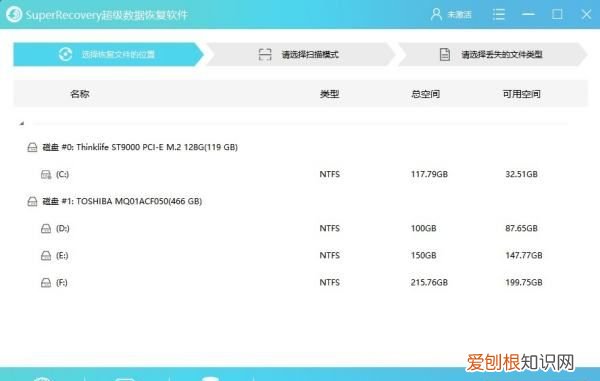Minimize the SuperRecovery window
Viewport: 600px width, 381px height.
pyautogui.click(x=528, y=14)
